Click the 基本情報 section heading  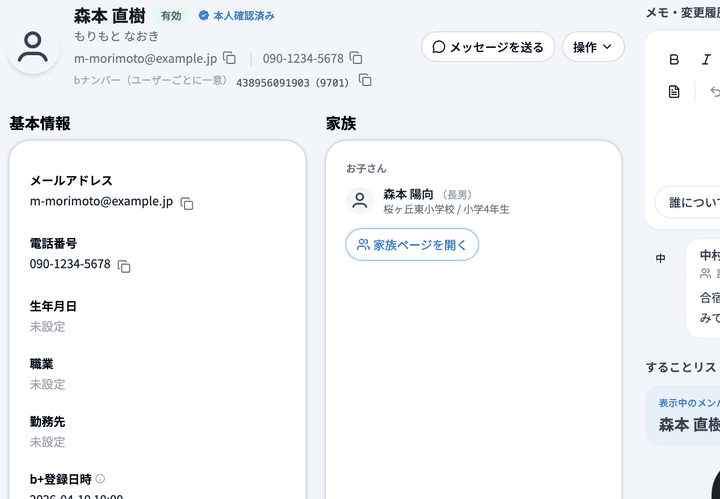pyautogui.click(x=40, y=123)
